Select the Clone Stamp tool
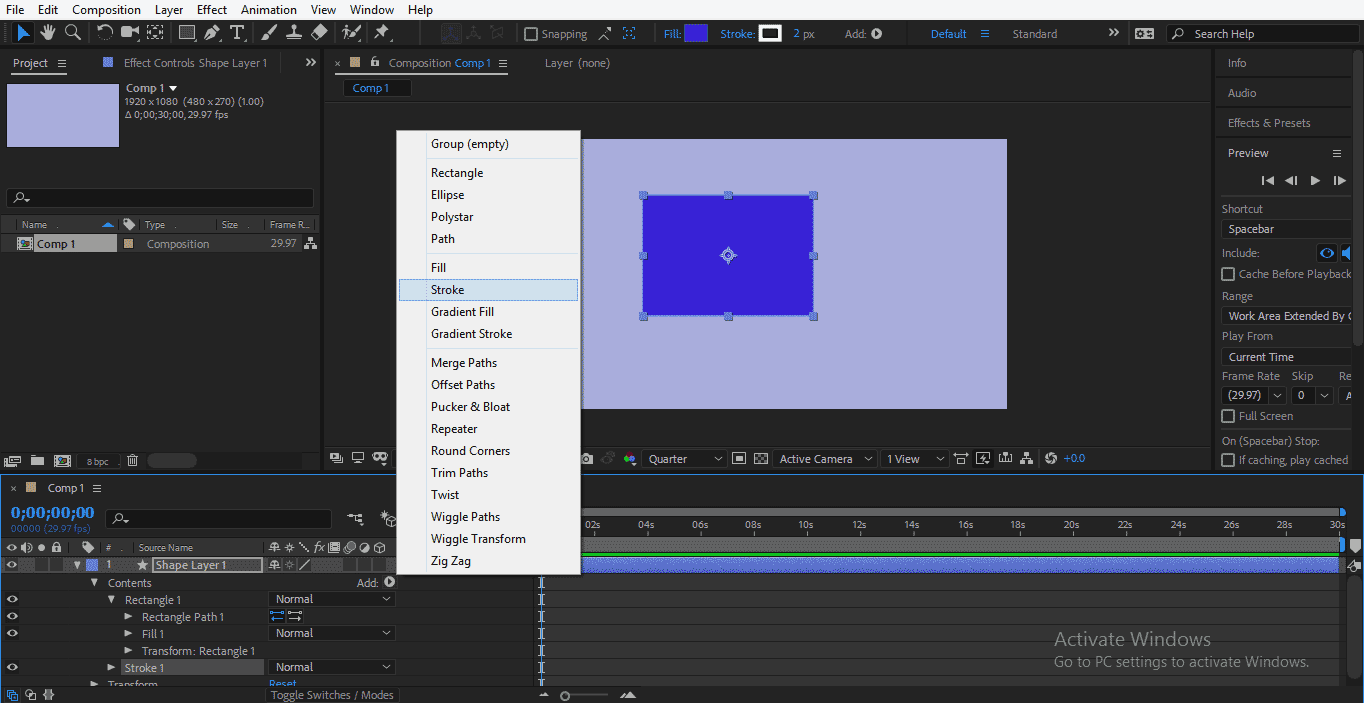This screenshot has width=1364, height=703. [x=291, y=33]
